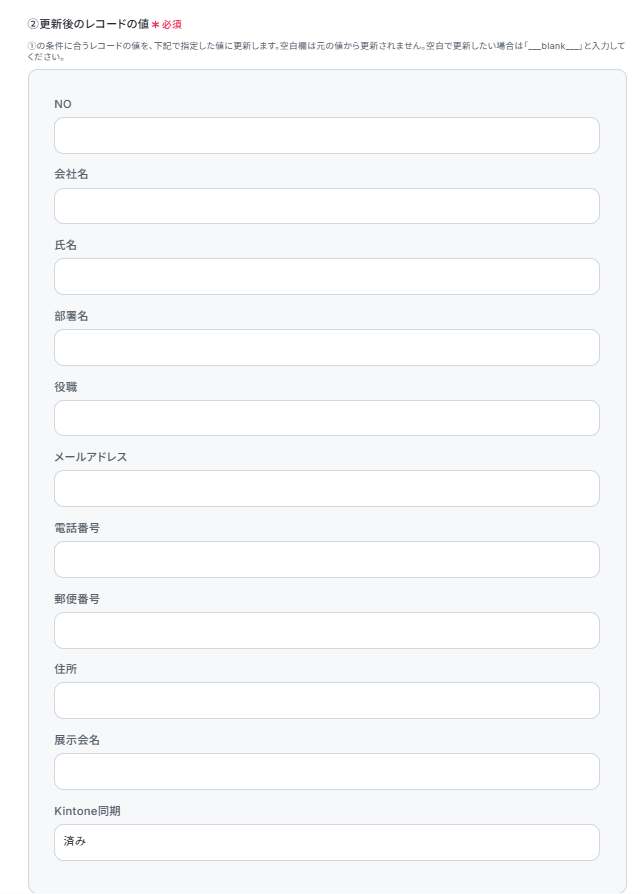This screenshot has width=641, height=894.
Task: Click the 会社名 label
Action: pos(71,174)
